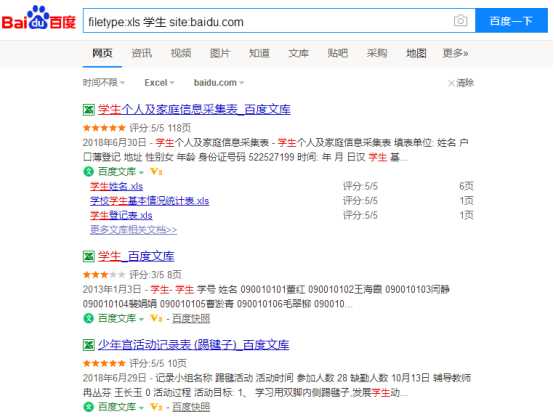Open 百度快照 under 学生_百度文库 result
The height and width of the screenshot is (418, 554).
[x=191, y=319]
